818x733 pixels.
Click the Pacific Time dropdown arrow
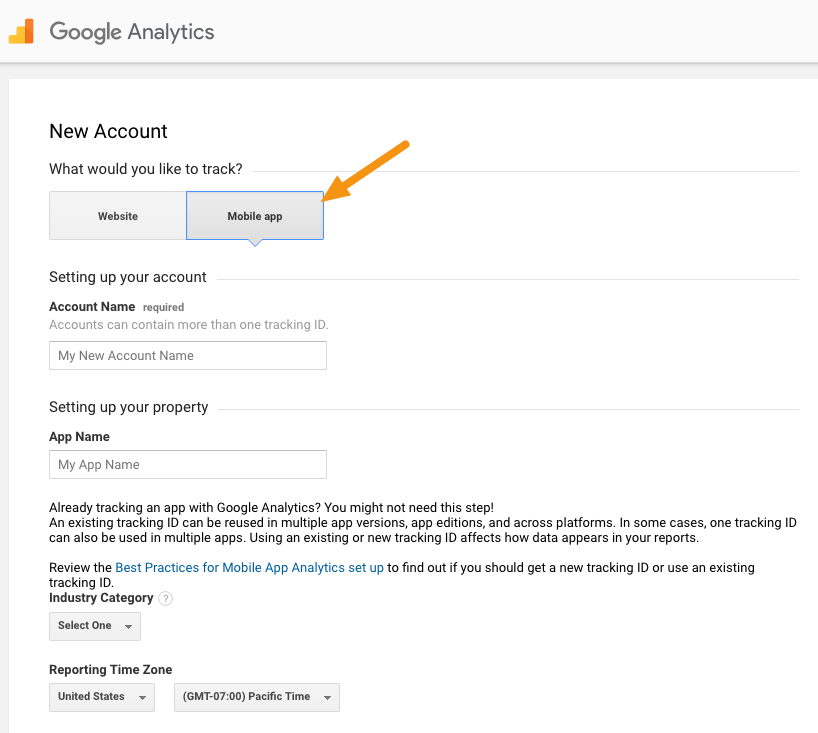point(328,697)
